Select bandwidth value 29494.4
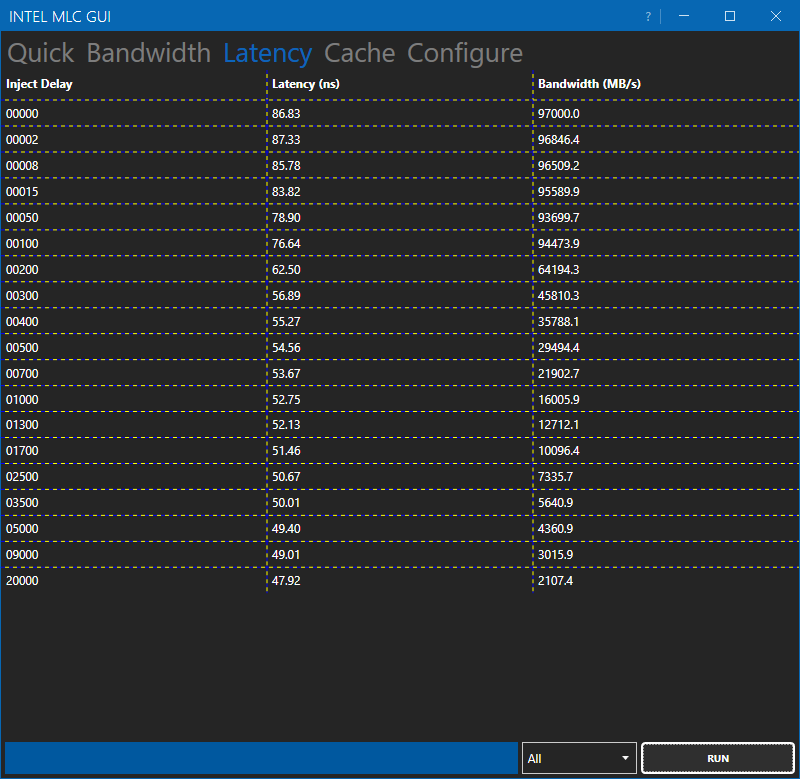The image size is (800, 779). tap(558, 348)
